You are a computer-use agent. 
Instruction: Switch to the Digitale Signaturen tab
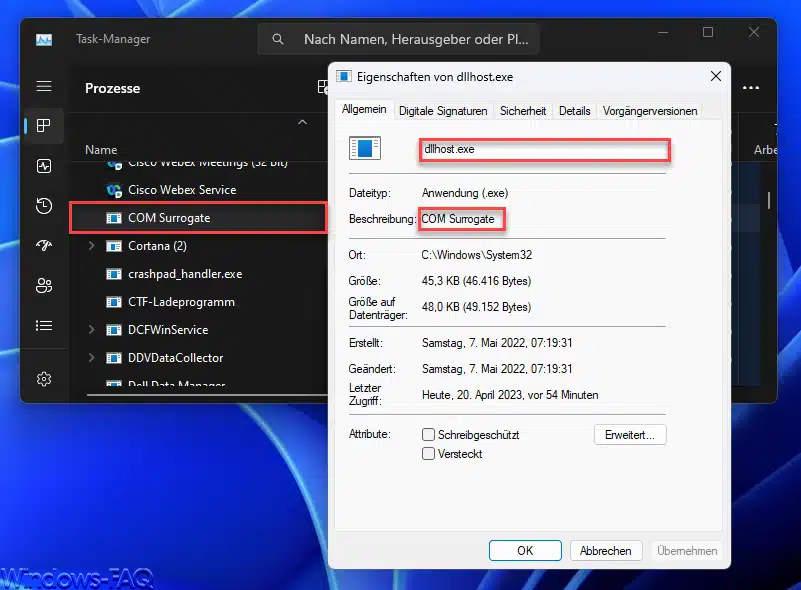[443, 111]
